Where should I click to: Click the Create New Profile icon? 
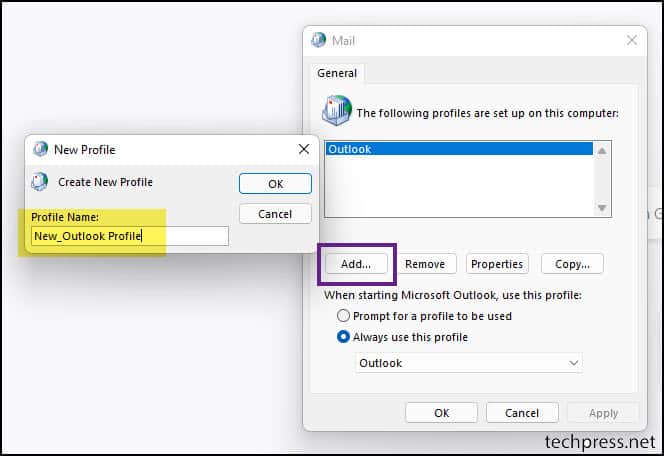[40, 182]
